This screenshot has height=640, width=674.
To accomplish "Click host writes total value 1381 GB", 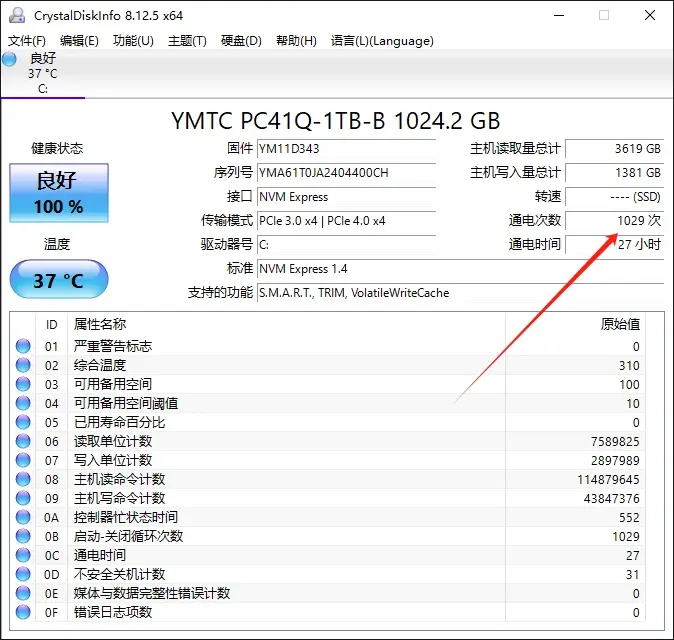I will point(615,173).
